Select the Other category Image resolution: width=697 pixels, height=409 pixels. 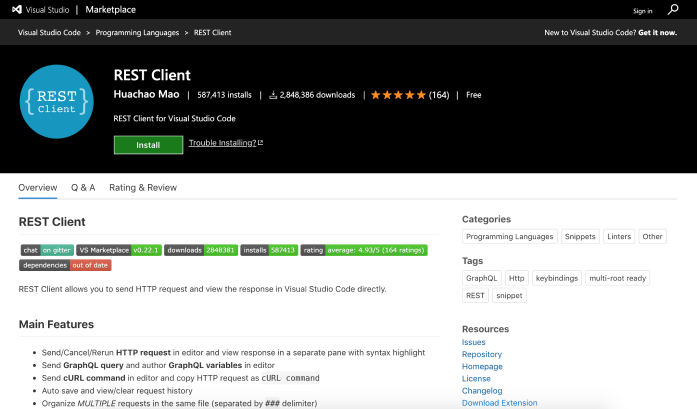pos(652,237)
